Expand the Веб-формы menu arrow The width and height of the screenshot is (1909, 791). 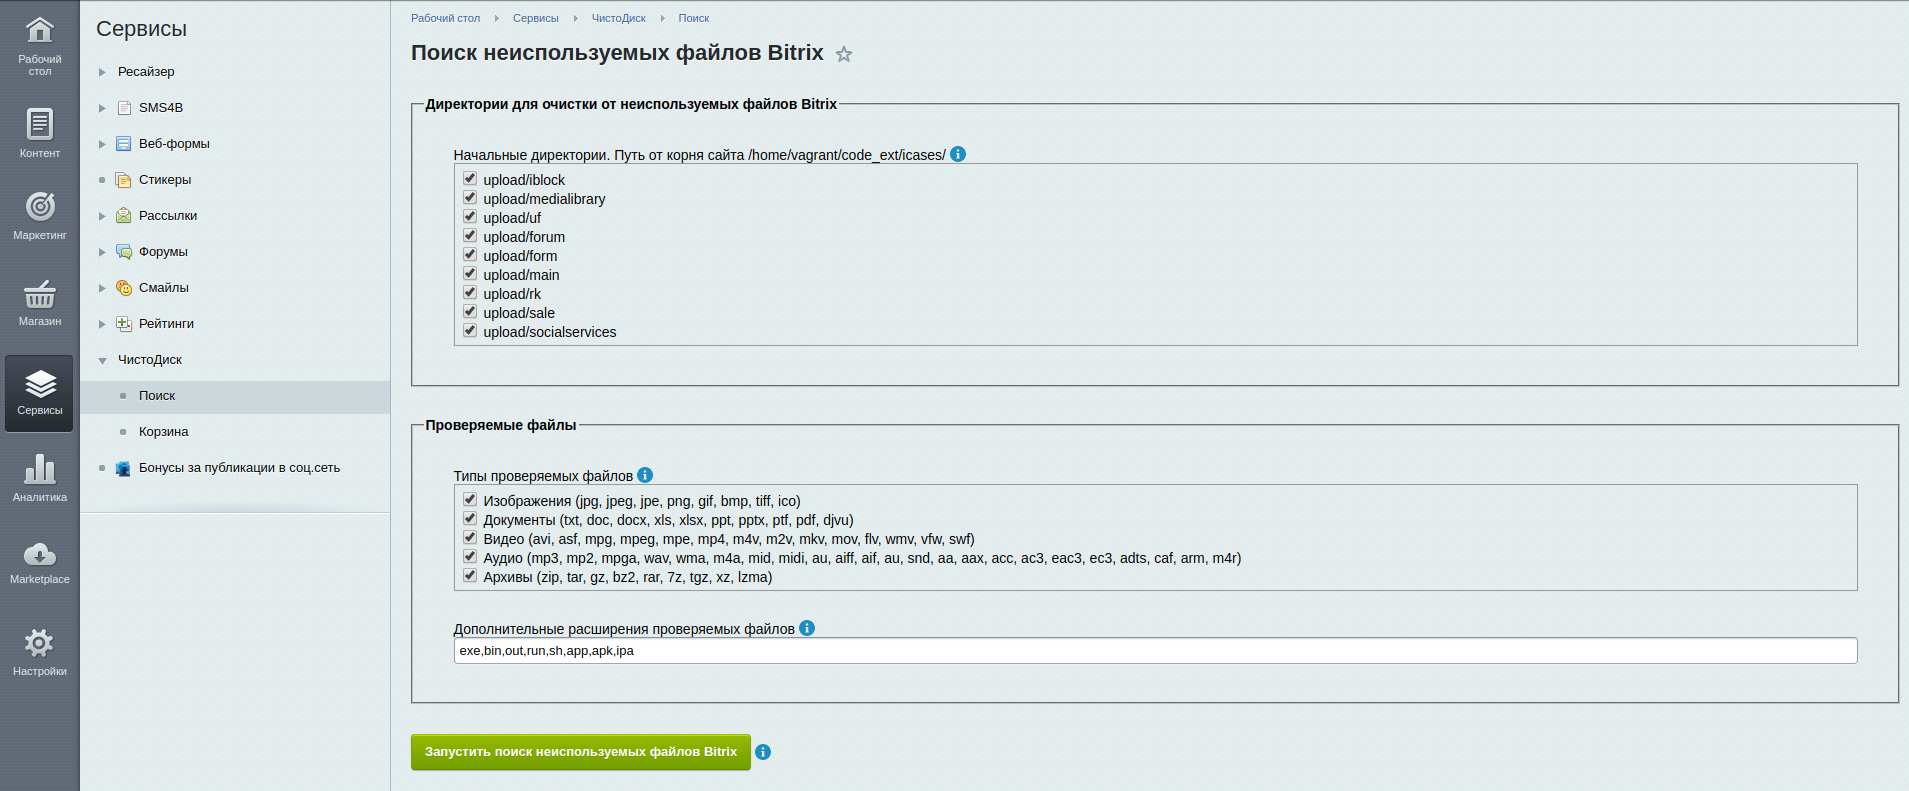102,144
